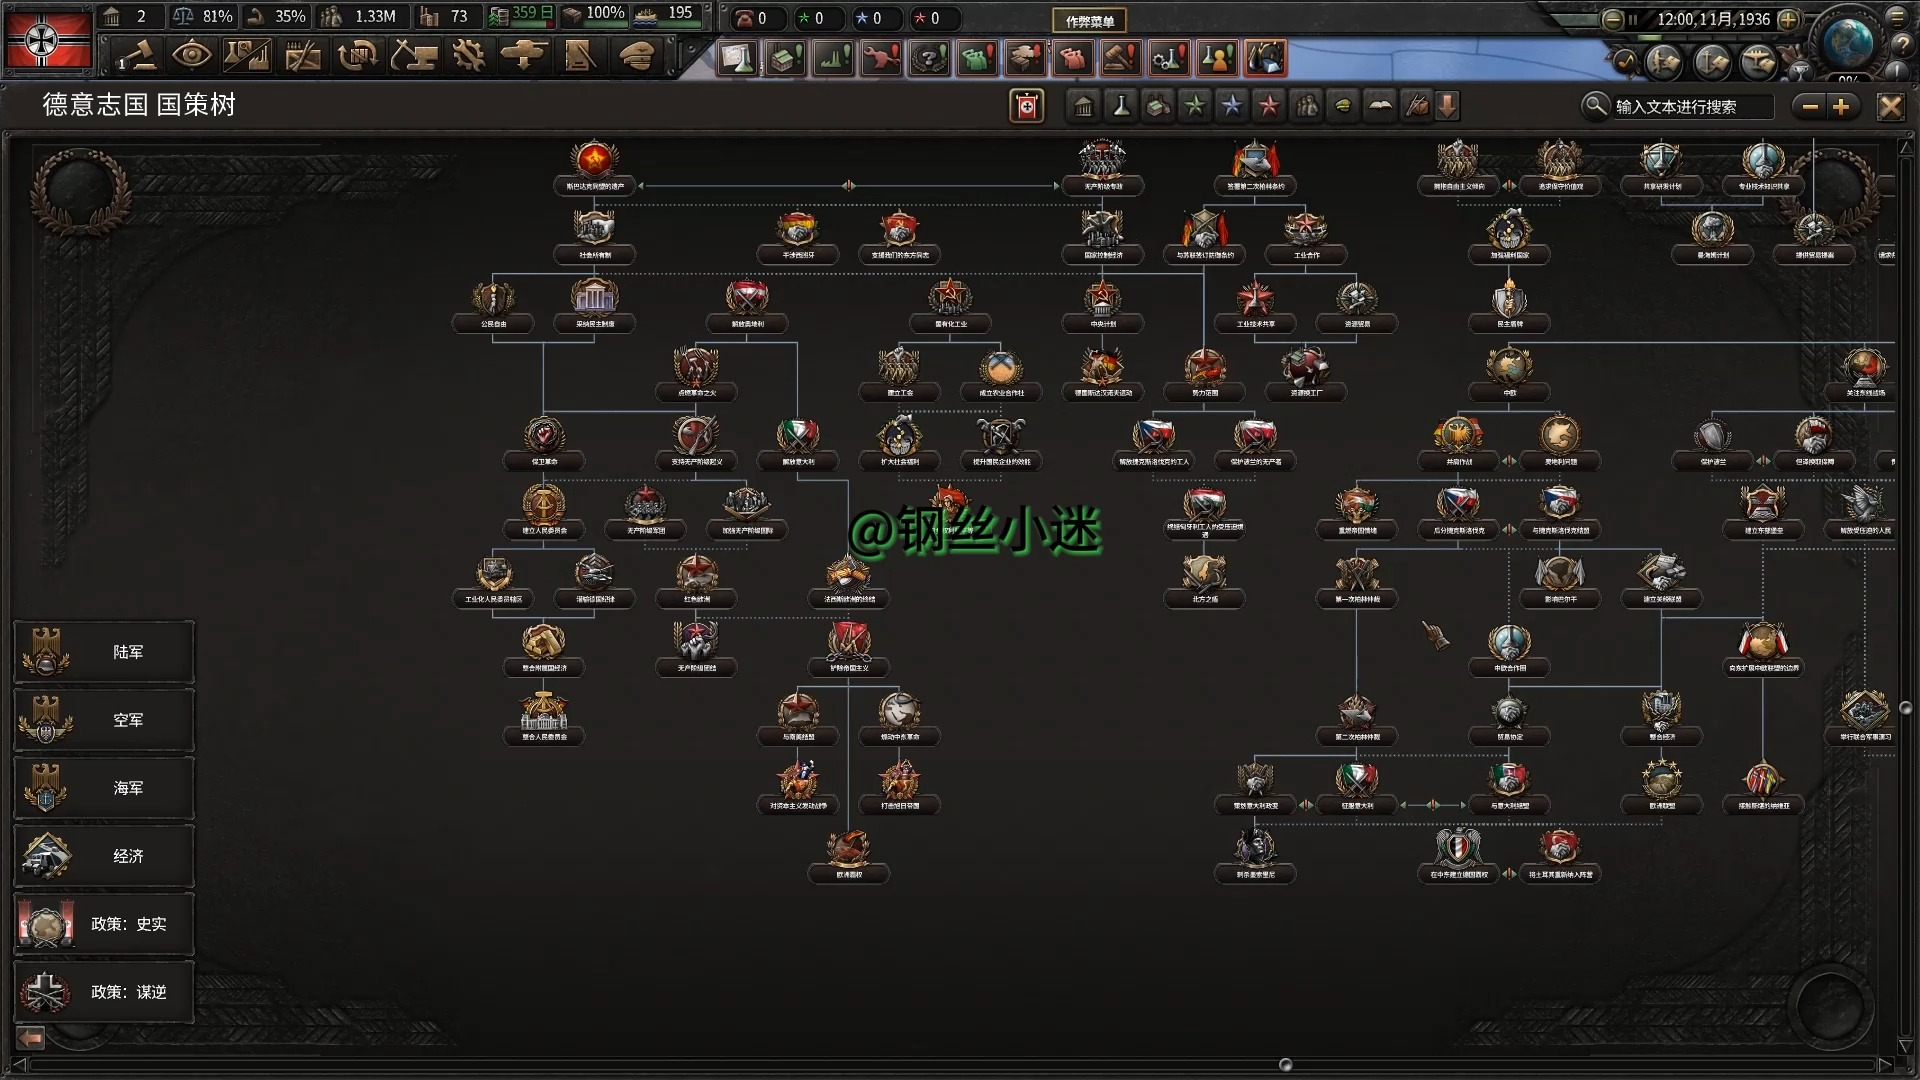This screenshot has height=1080, width=1920.
Task: Click the globe icon at top right
Action: (1847, 42)
